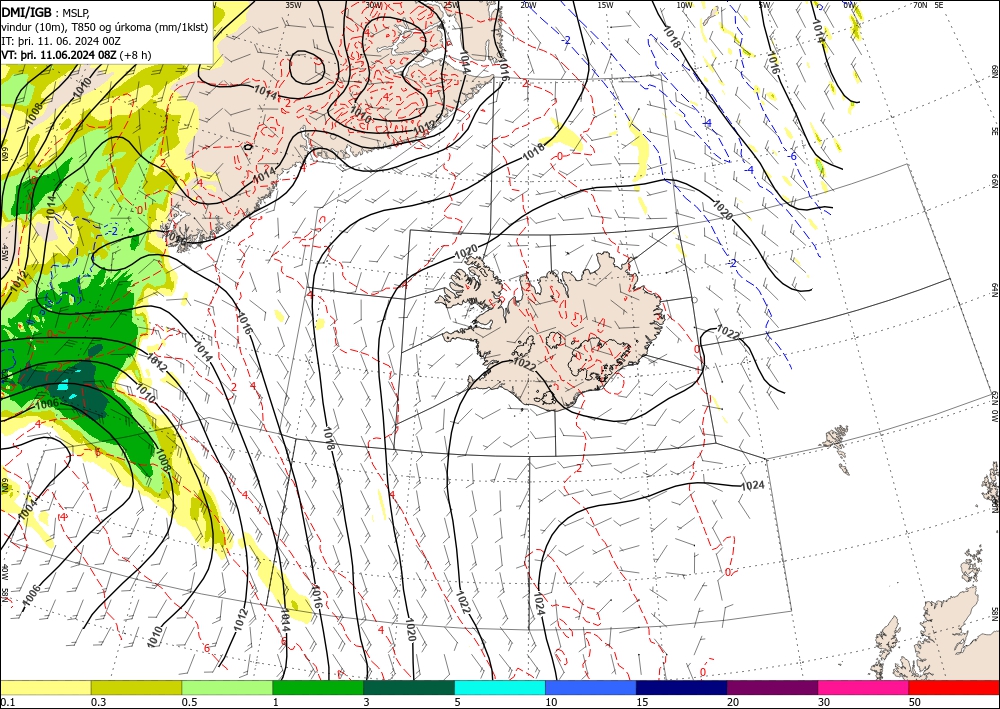Viewport: 1000px width, 709px height.
Task: Click the '62N 0W' label on right edge
Action: click(994, 408)
